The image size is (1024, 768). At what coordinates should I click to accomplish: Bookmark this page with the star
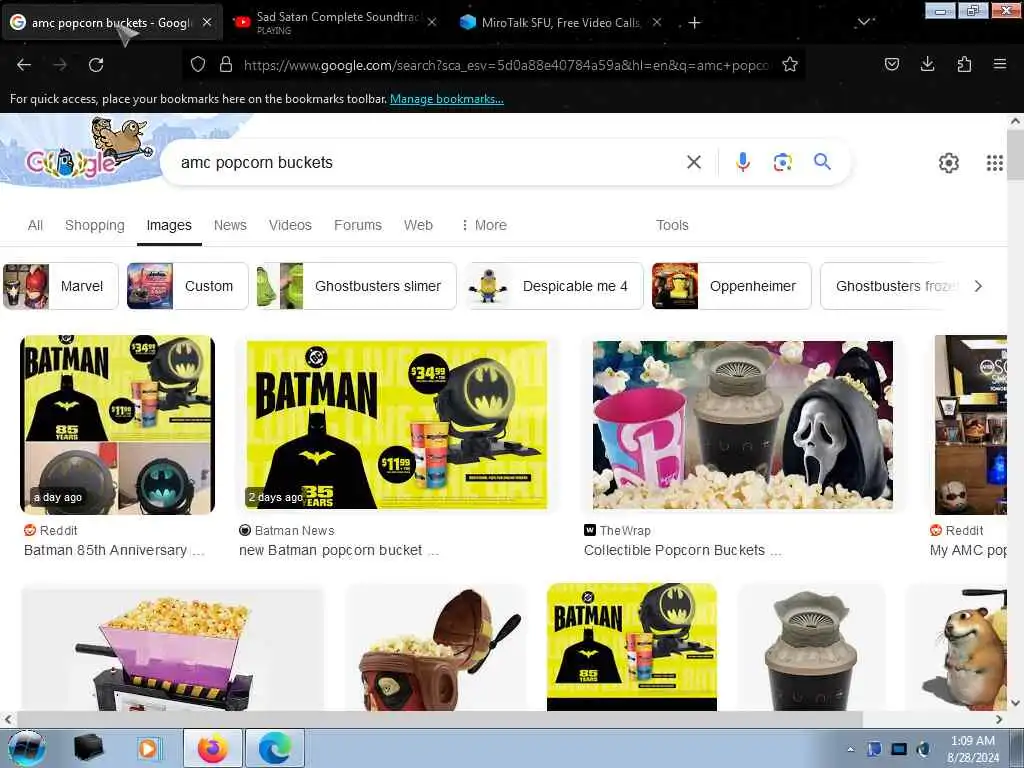tap(790, 65)
